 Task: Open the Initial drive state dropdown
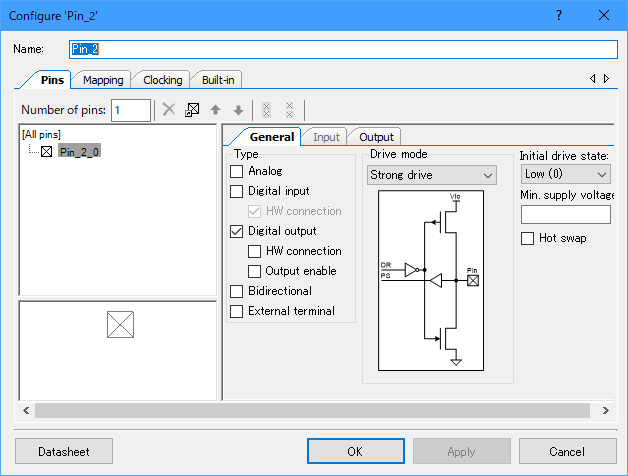tap(566, 175)
